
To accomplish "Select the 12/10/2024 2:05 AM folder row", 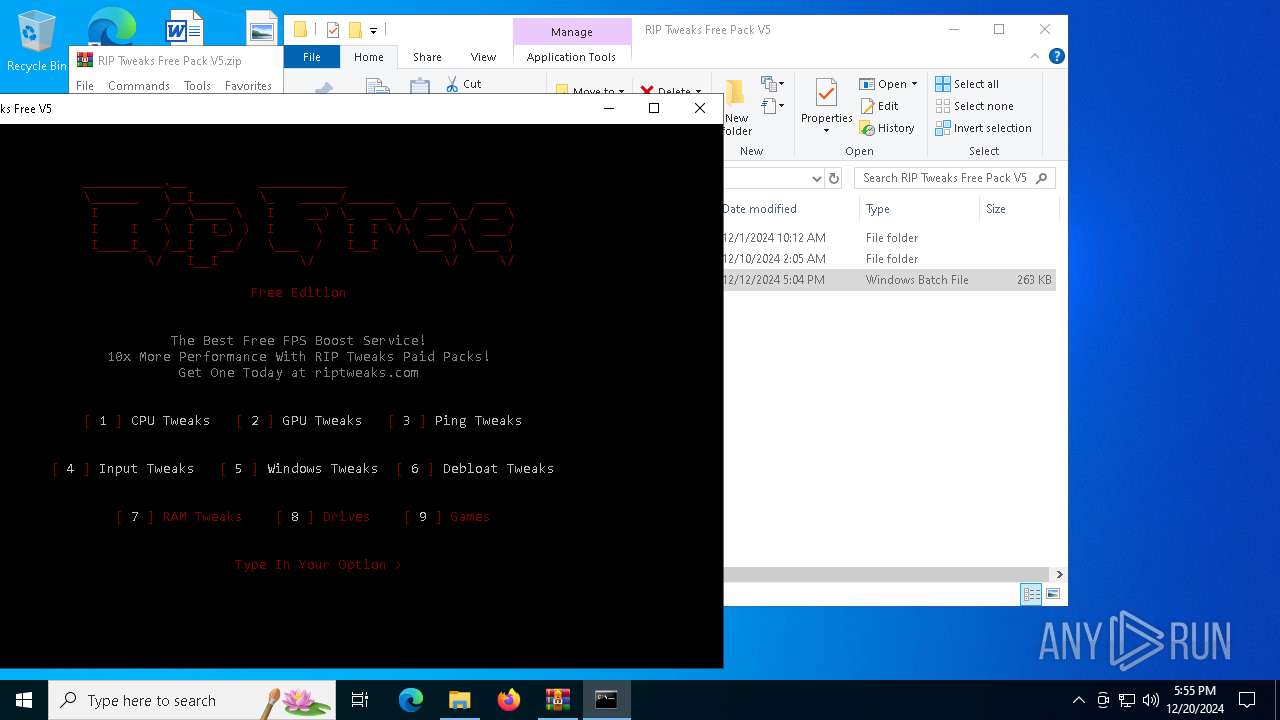I will click(889, 259).
